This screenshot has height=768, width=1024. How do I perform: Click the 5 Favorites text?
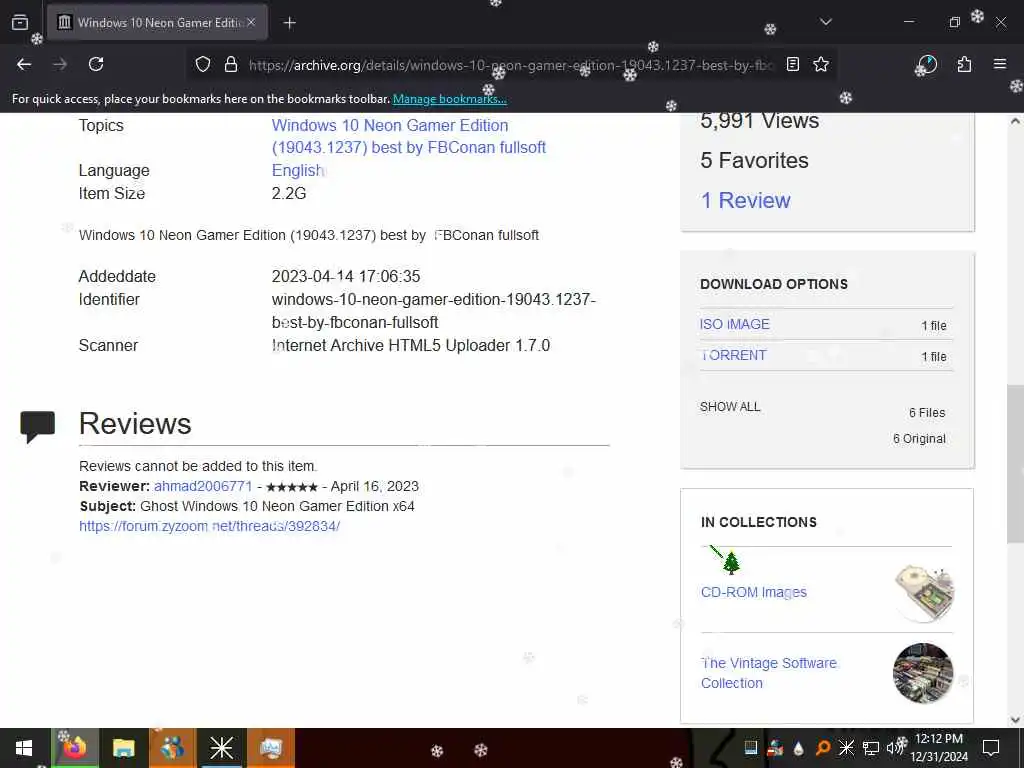(754, 161)
